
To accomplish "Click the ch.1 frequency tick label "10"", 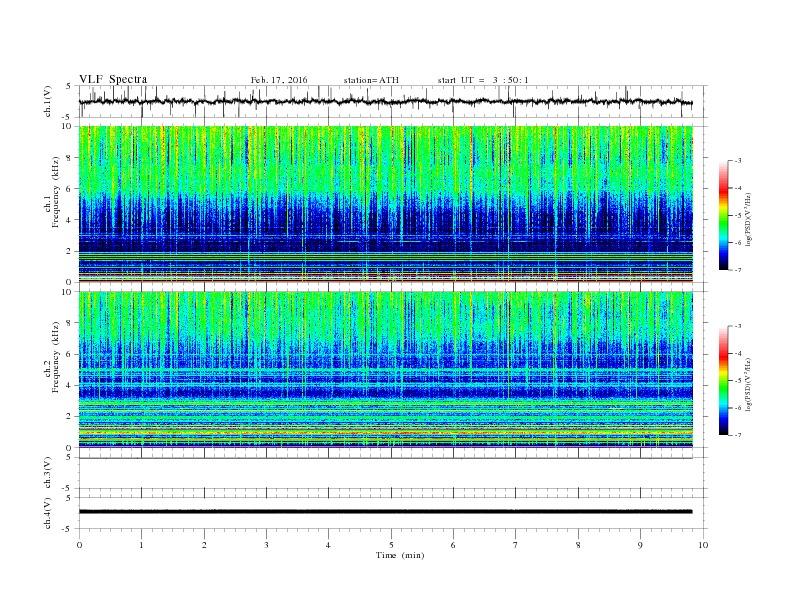I will pos(68,126).
